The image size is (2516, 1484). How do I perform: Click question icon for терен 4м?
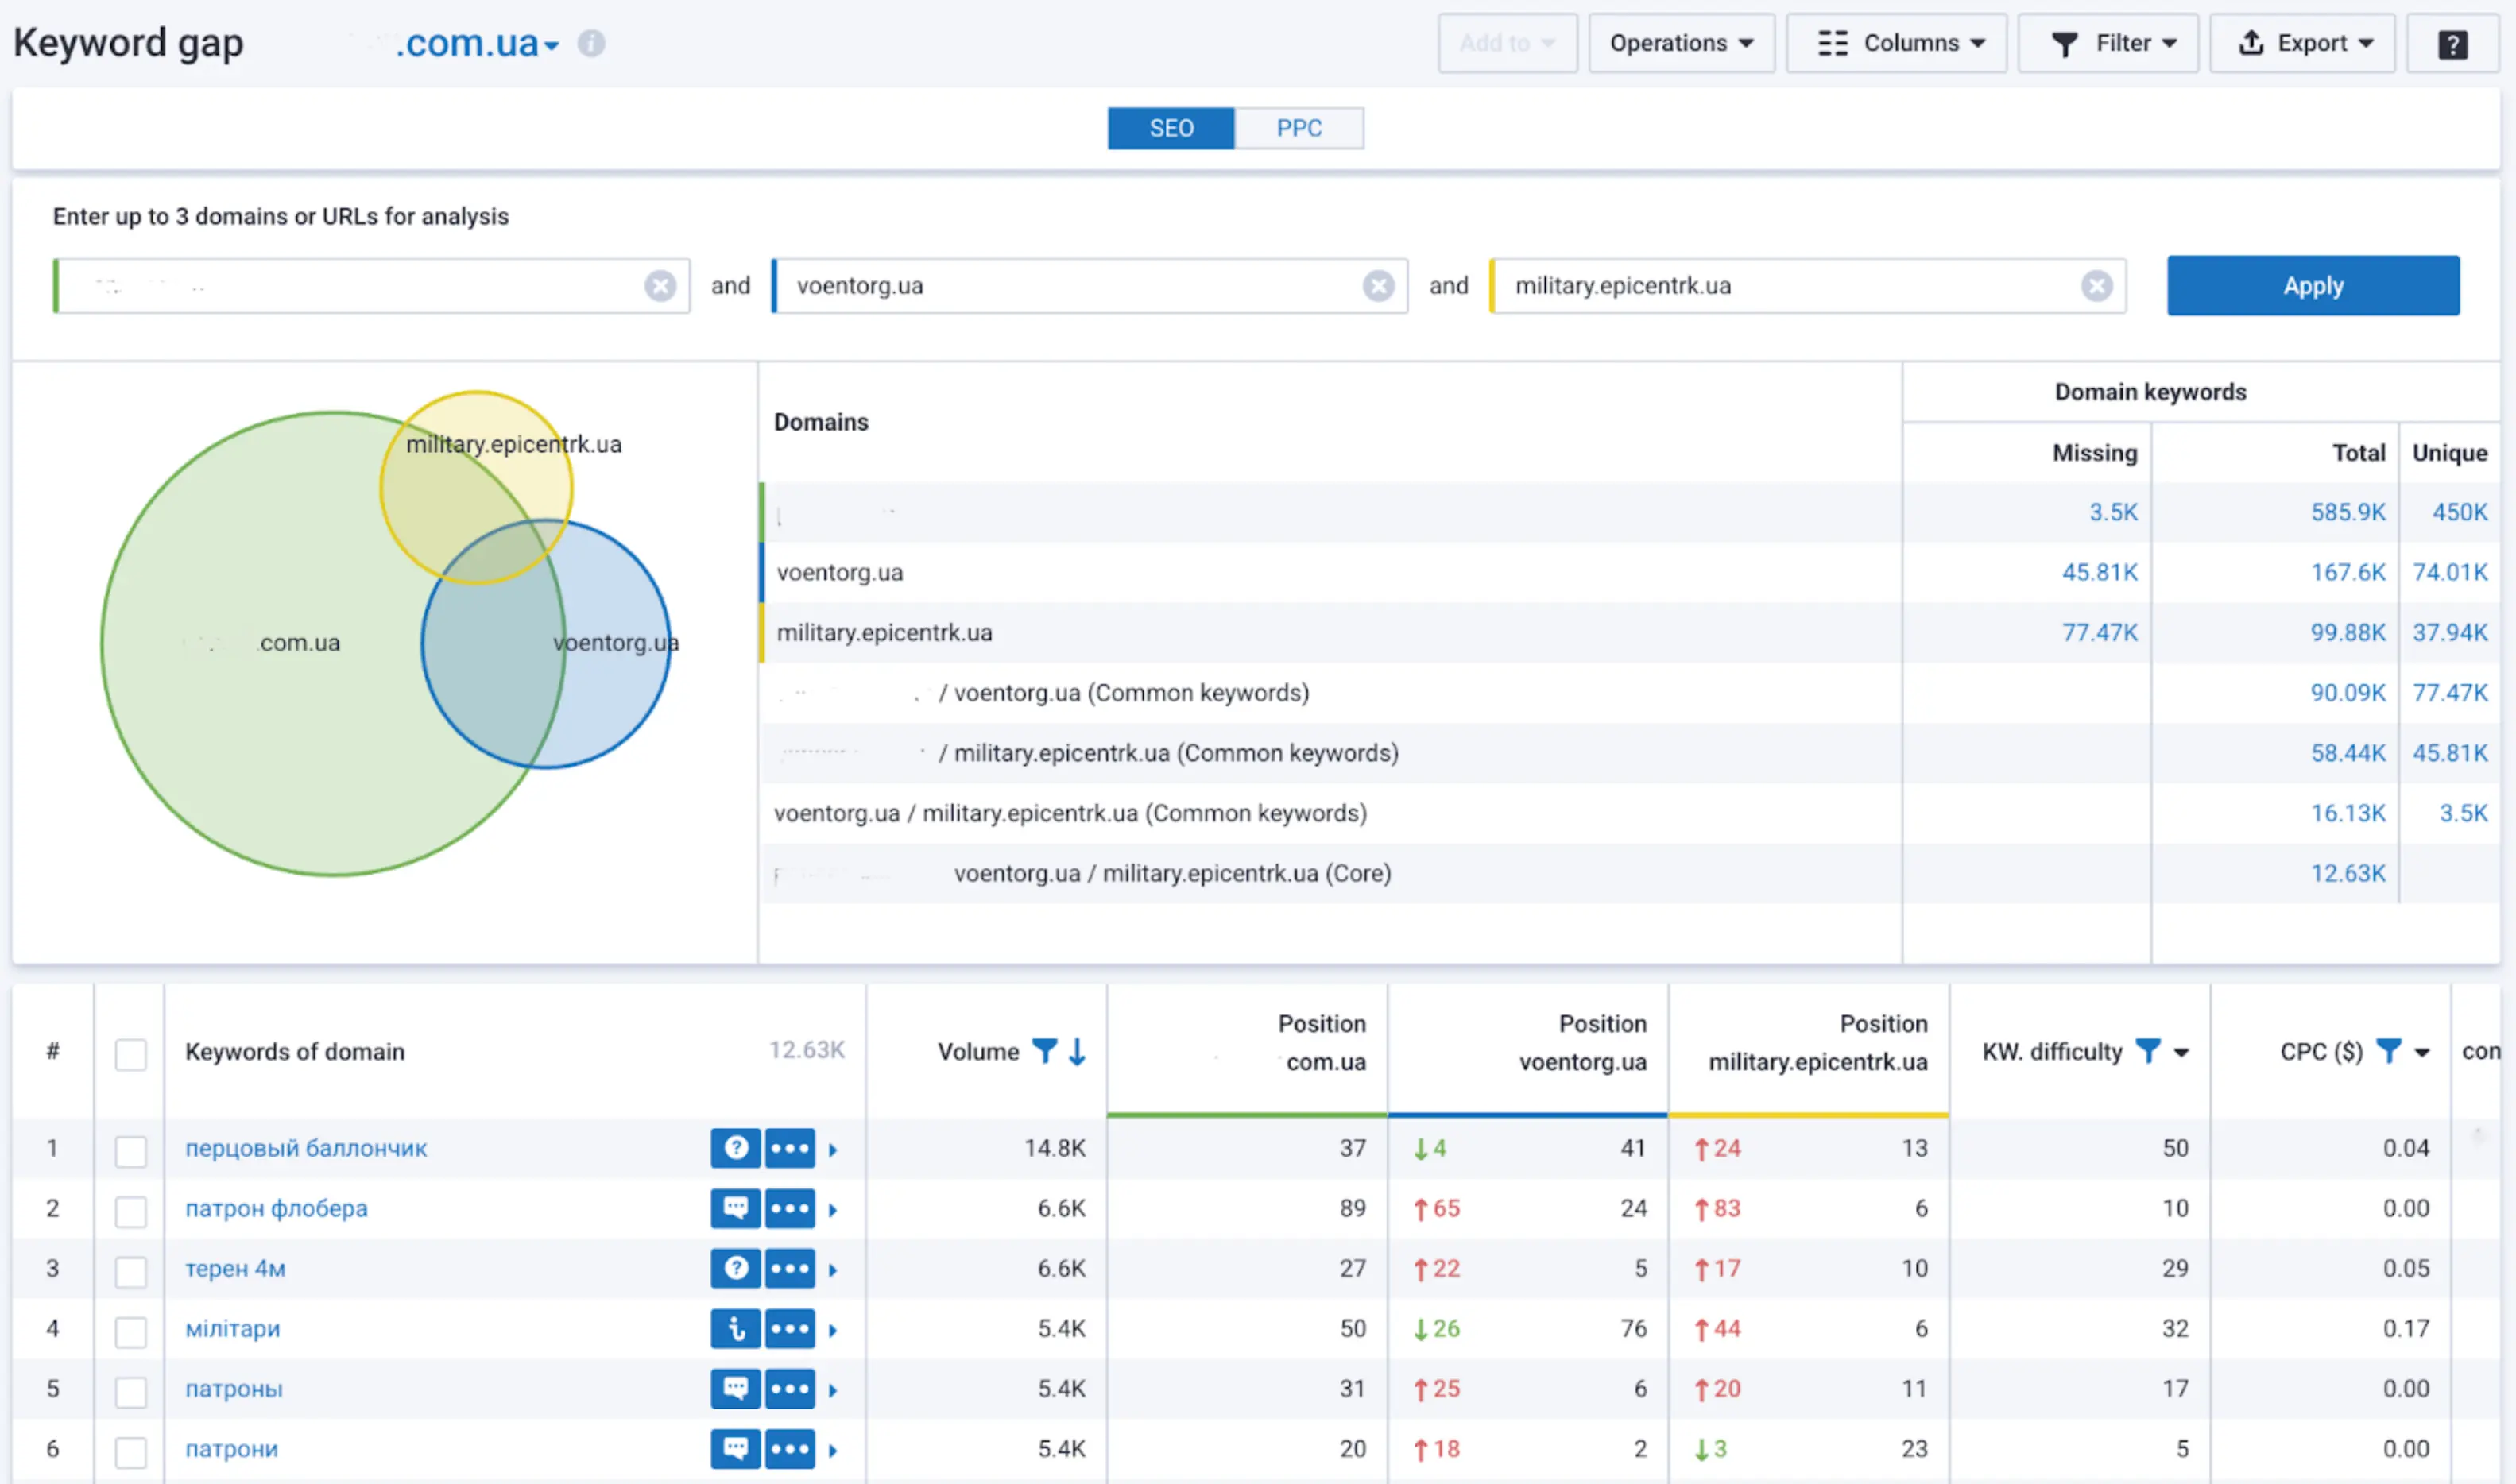tap(736, 1268)
